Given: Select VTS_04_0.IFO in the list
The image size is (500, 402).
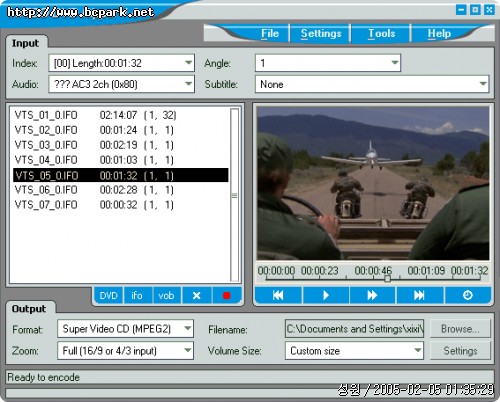Looking at the screenshot, I should (121, 160).
